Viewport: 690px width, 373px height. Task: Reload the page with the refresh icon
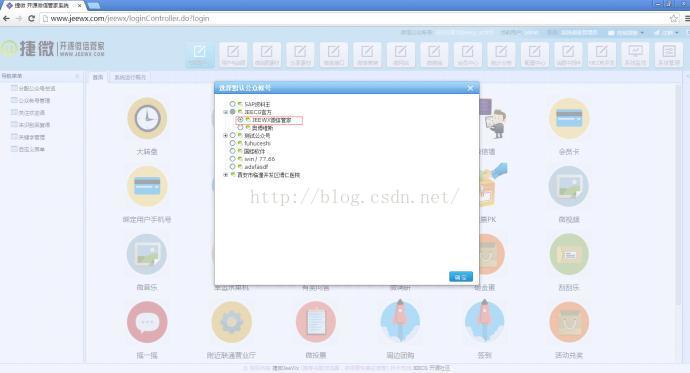(31, 18)
